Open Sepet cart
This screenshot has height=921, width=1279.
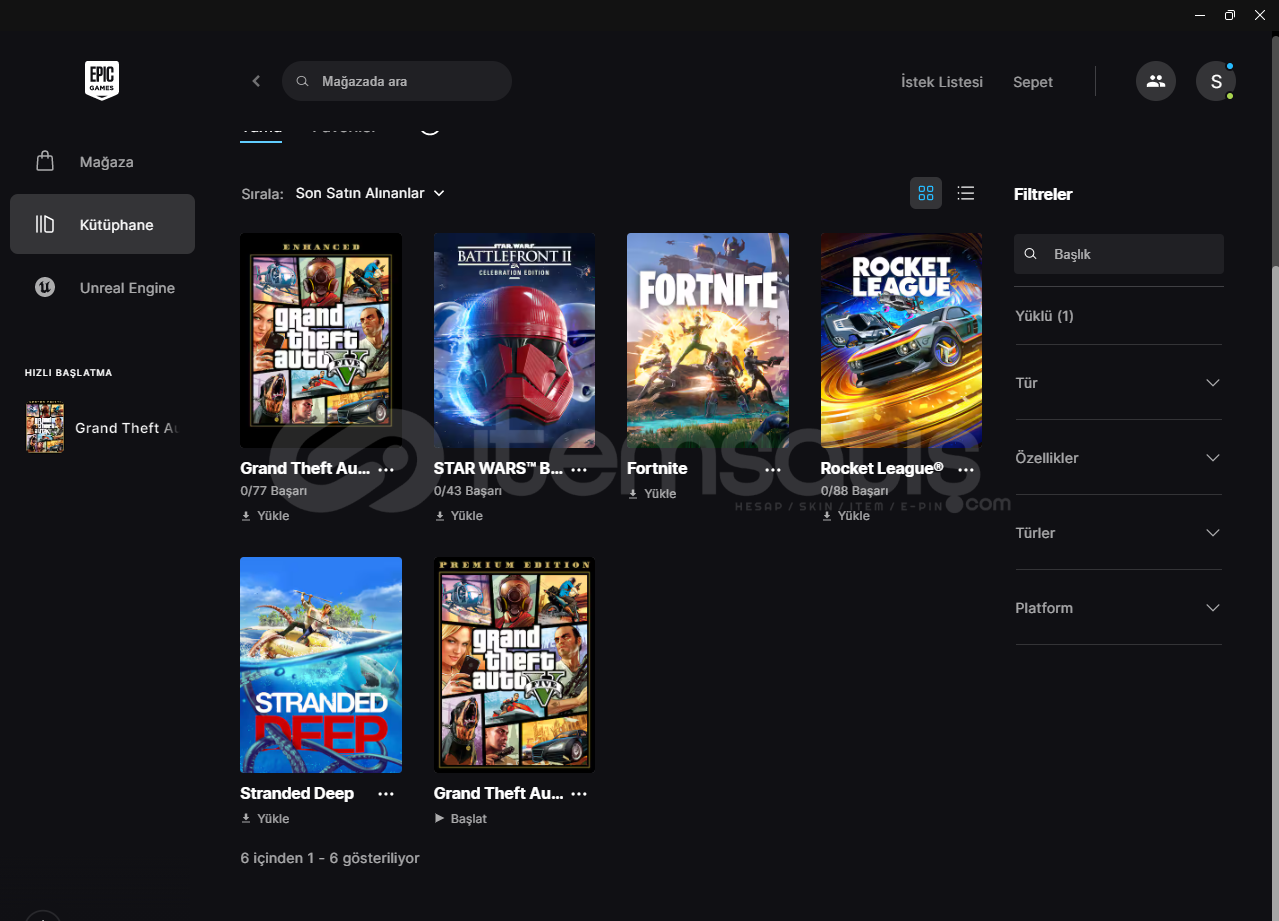pos(1033,82)
